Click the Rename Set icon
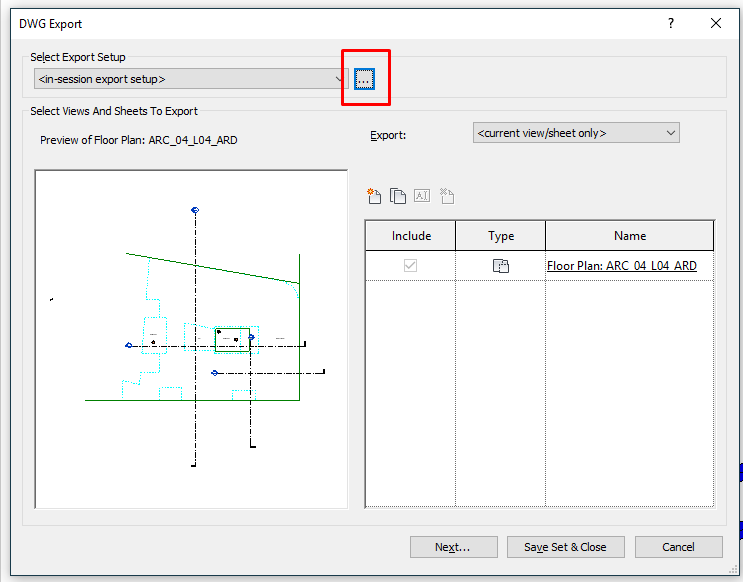 coord(422,195)
